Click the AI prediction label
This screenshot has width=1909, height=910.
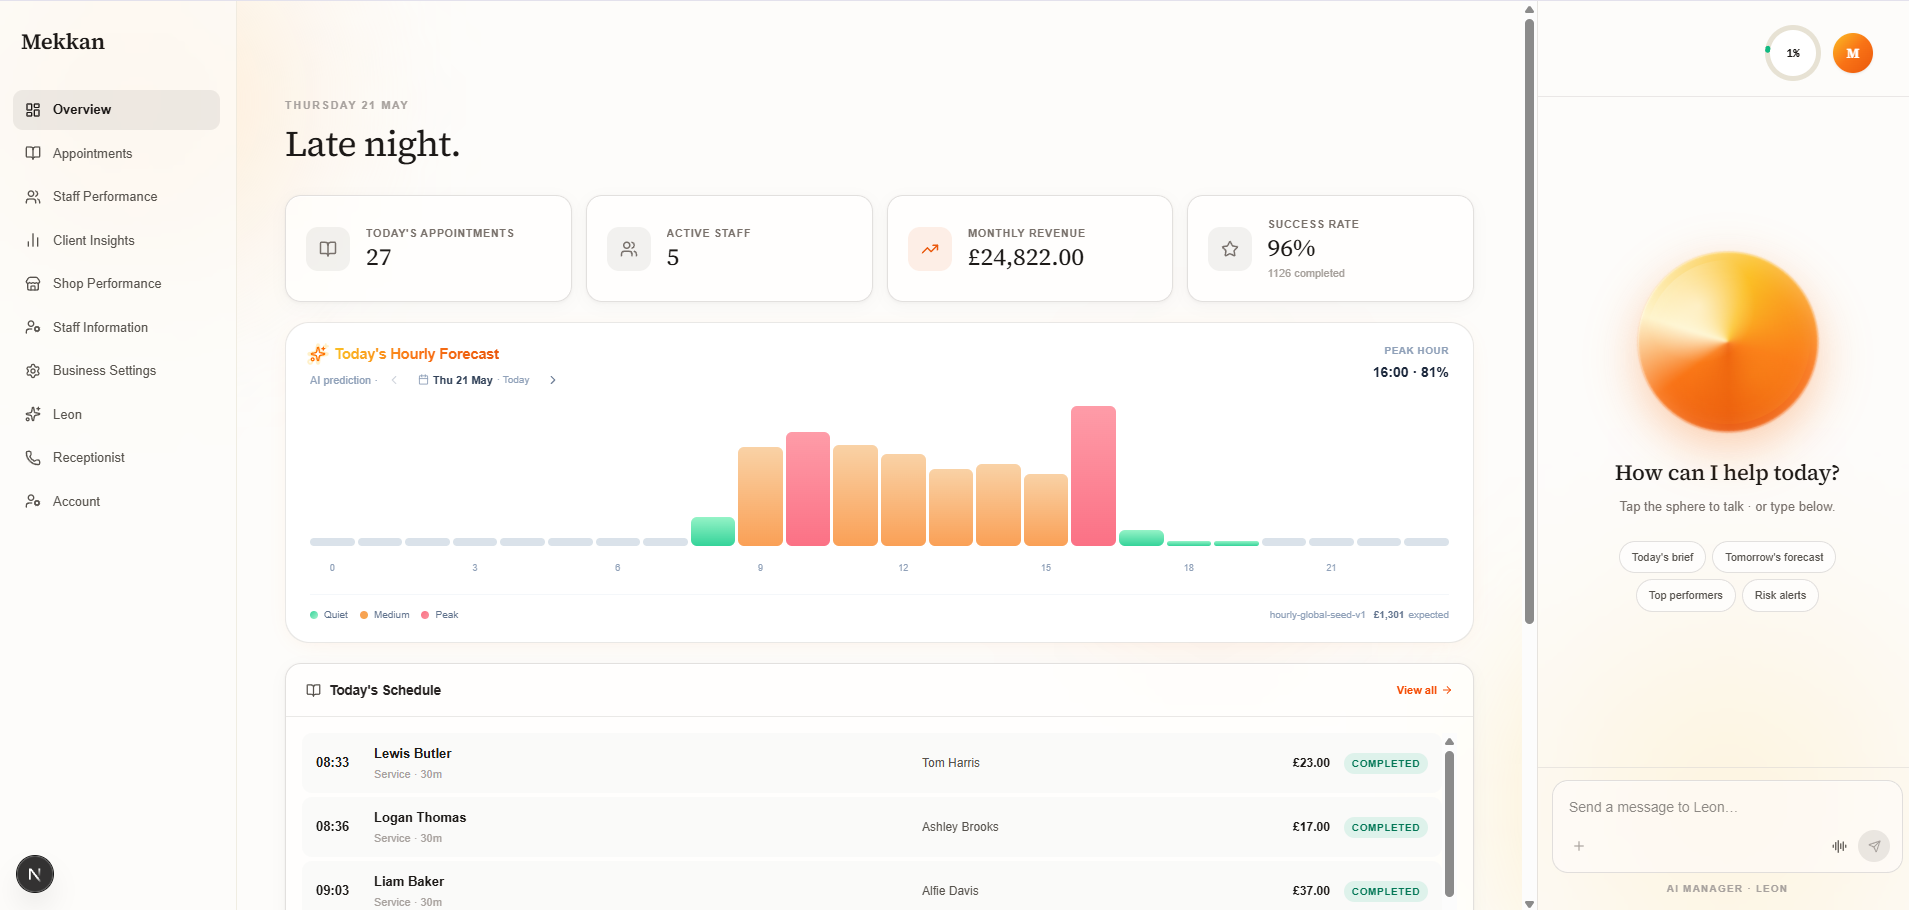point(340,380)
